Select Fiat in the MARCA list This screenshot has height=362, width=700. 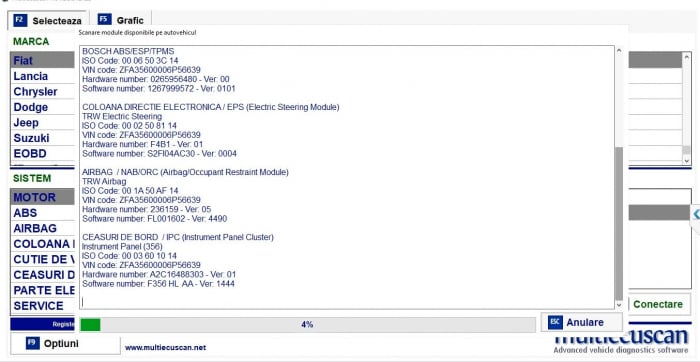[42, 60]
